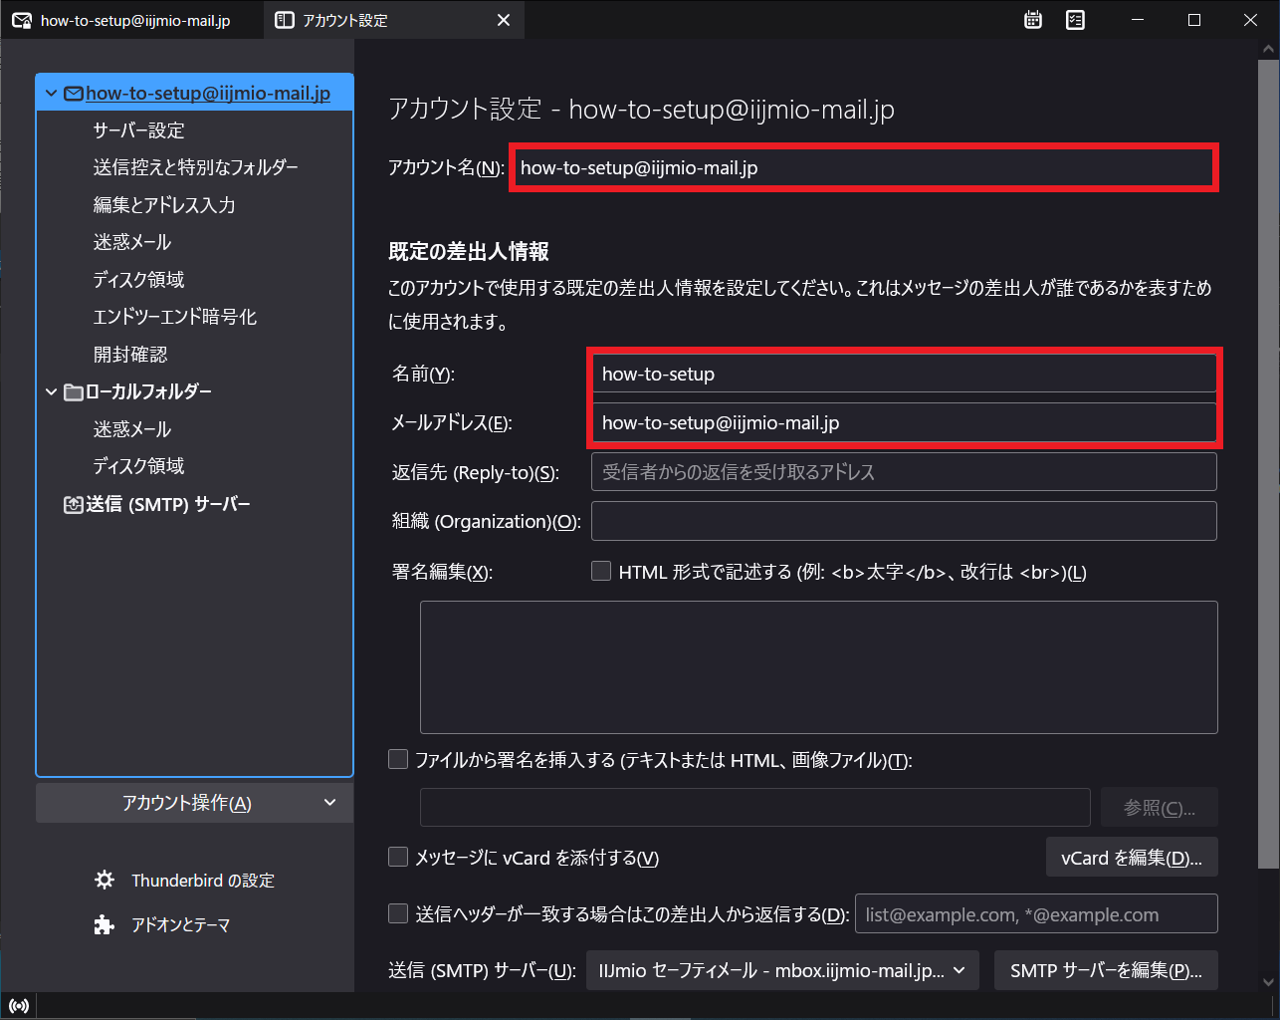Open the 送信 (SMTP) サーバー selection dropdown
This screenshot has width=1280, height=1020.
(x=782, y=971)
